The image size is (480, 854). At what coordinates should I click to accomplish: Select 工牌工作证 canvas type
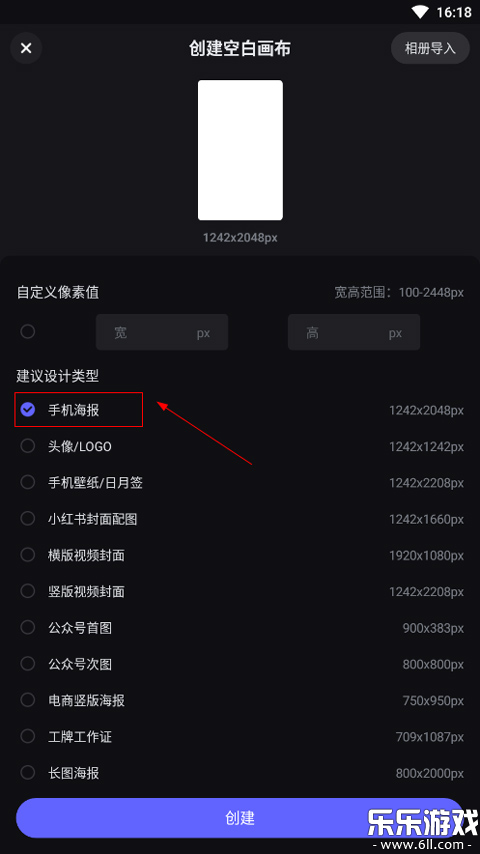pos(240,737)
